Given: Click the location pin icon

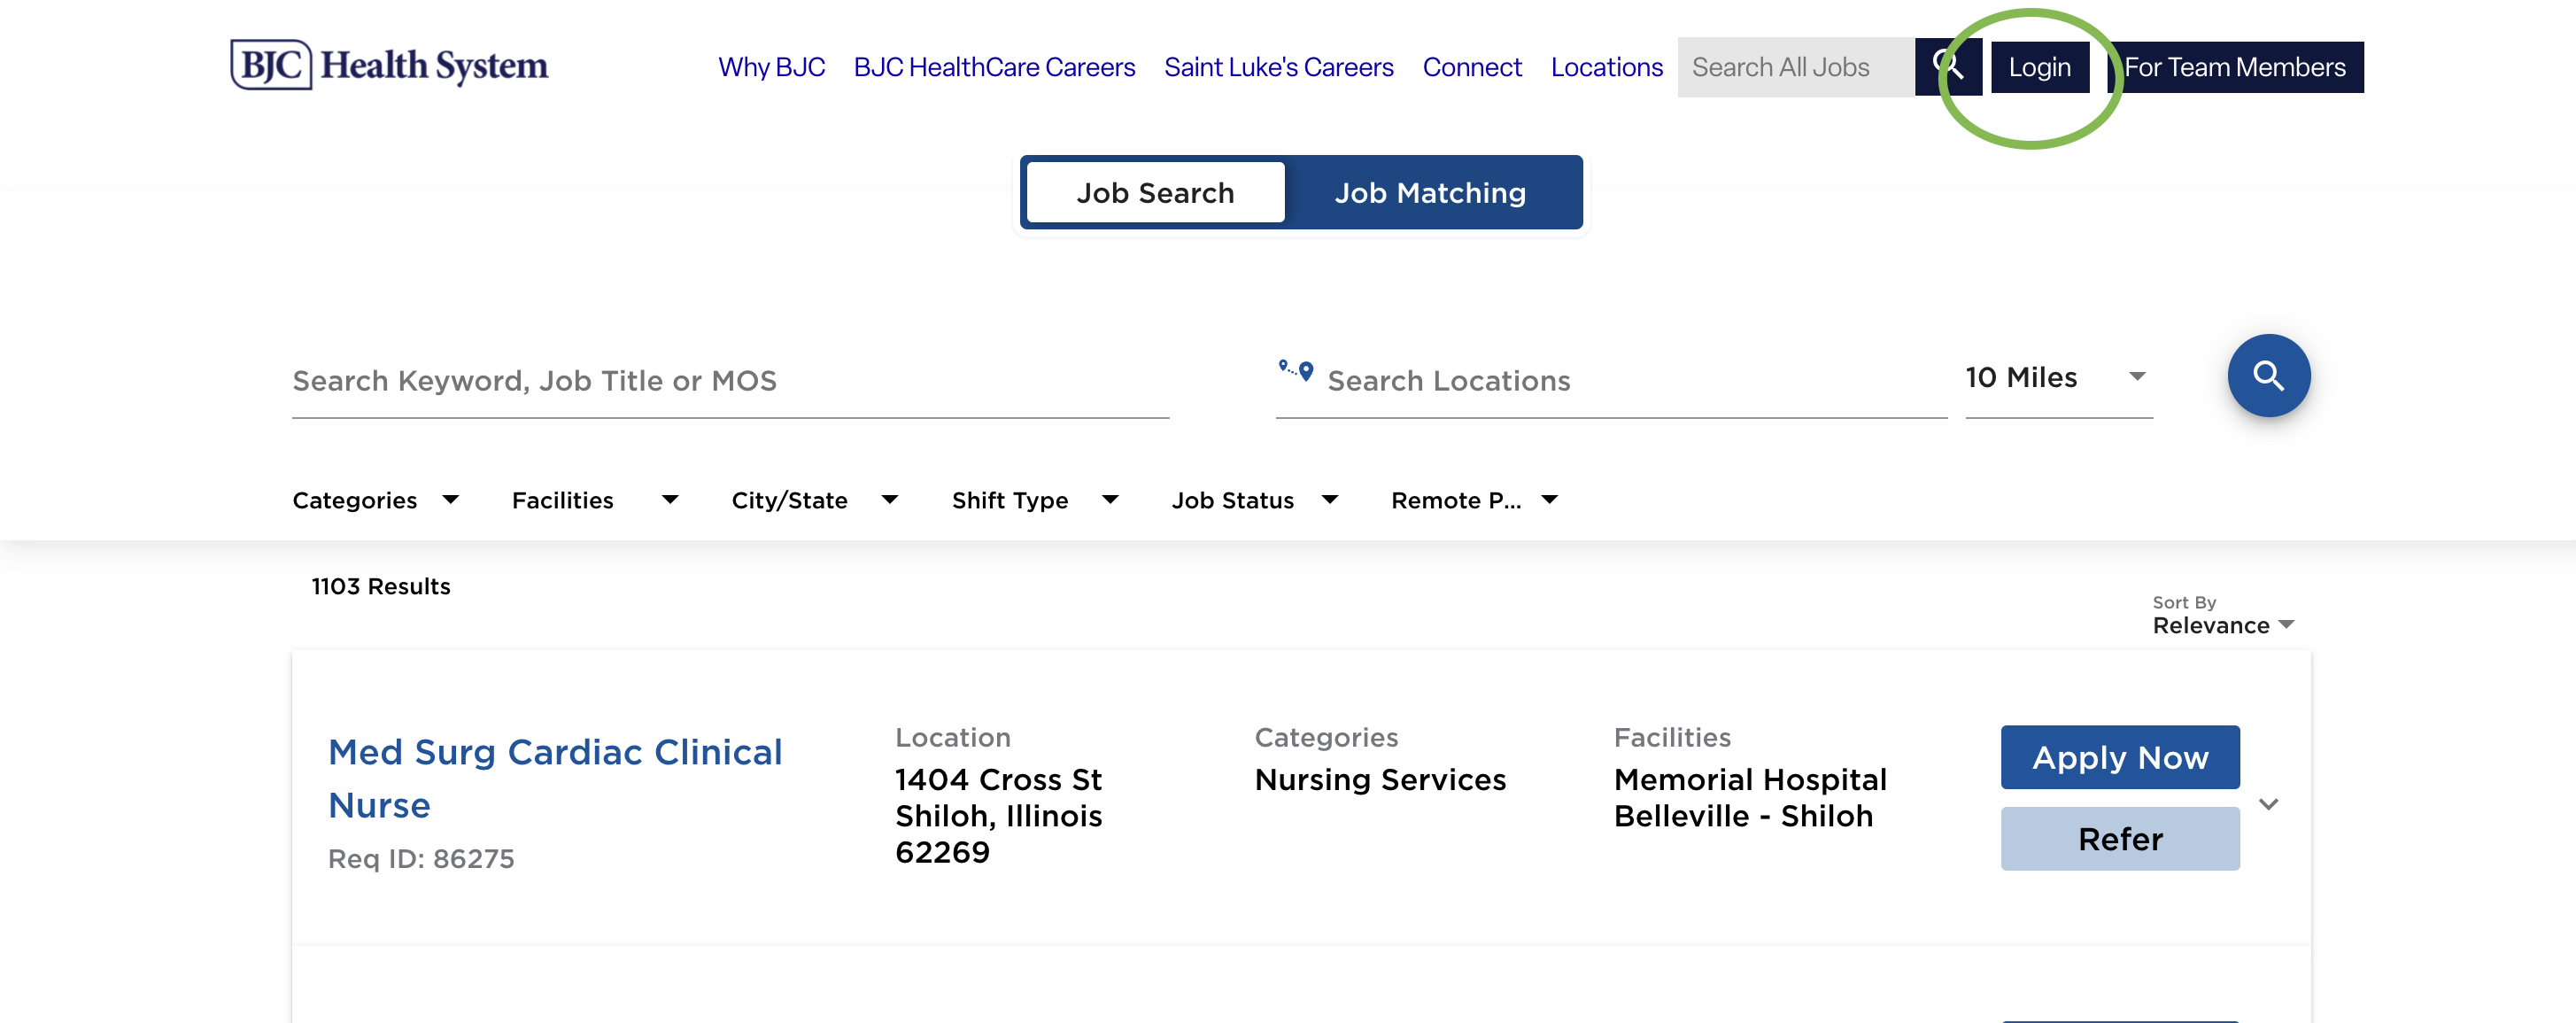Looking at the screenshot, I should [1296, 370].
